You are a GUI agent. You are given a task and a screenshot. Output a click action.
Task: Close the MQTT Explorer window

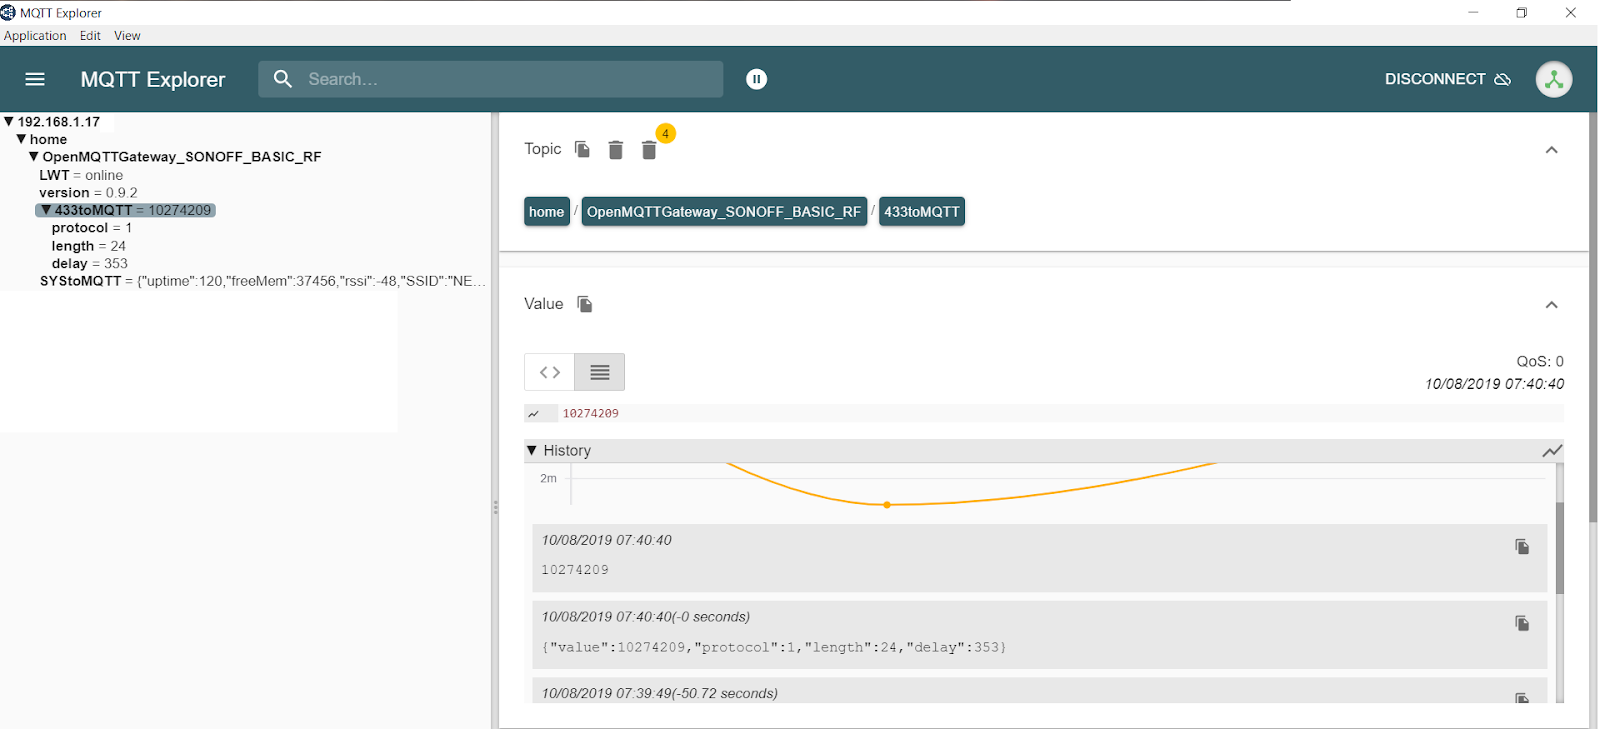tap(1570, 13)
